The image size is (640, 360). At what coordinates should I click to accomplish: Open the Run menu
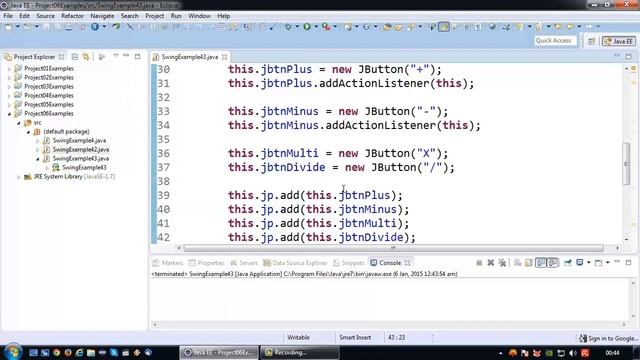pos(176,16)
